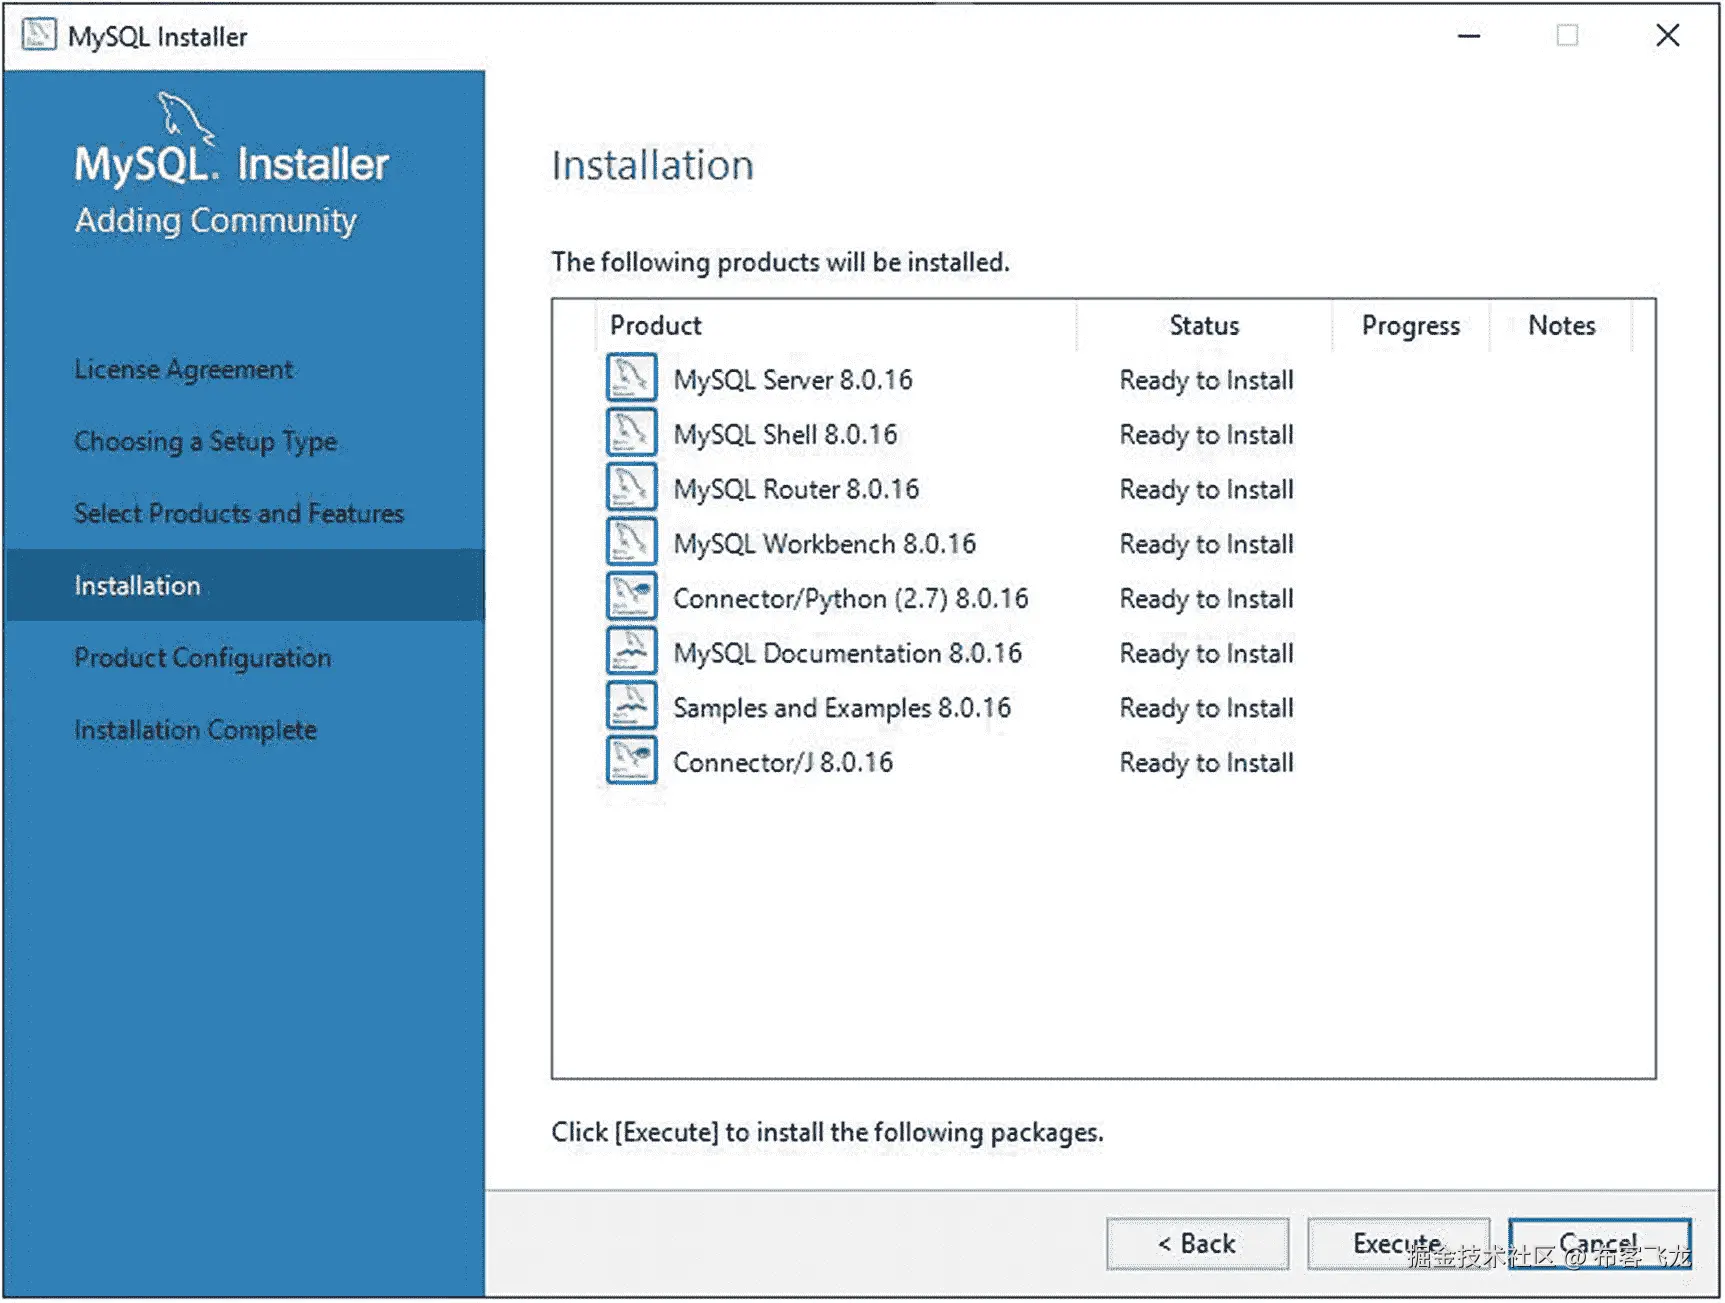Select the MySQL Router 8.0.16 row text
Image resolution: width=1725 pixels, height=1303 pixels.
(796, 489)
